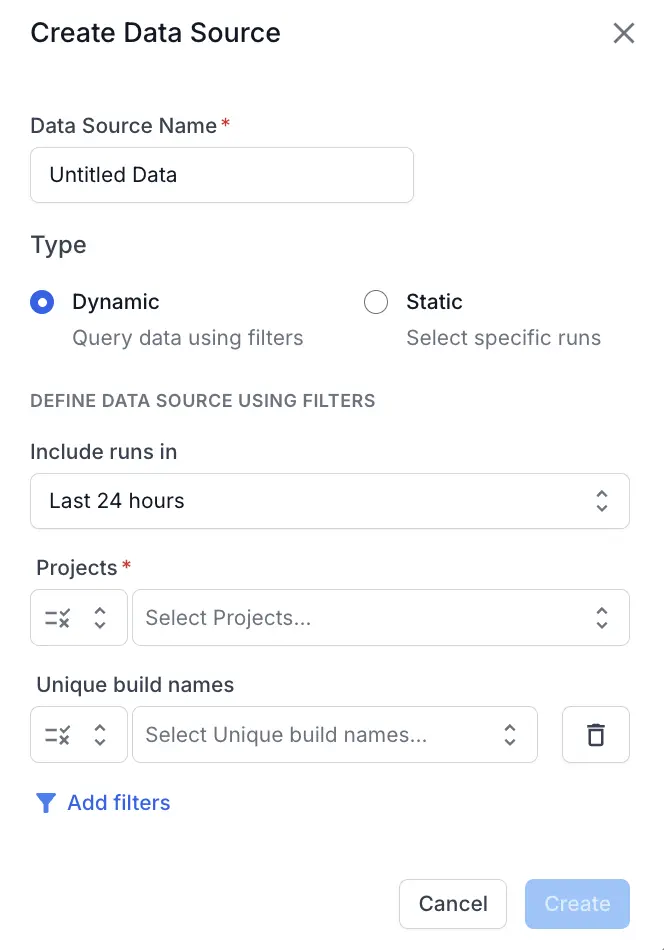
Task: Click inside the Select Projects input area
Action: tap(300, 617)
